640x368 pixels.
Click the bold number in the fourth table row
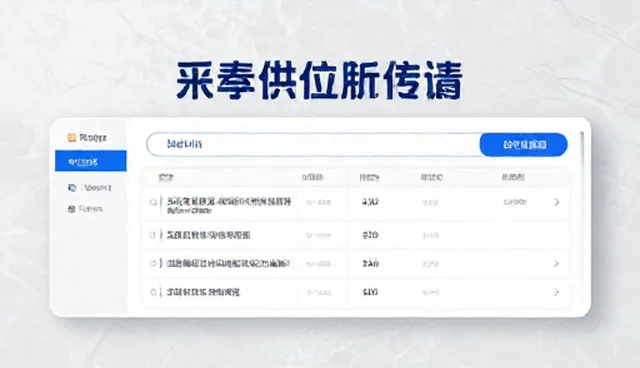click(370, 292)
